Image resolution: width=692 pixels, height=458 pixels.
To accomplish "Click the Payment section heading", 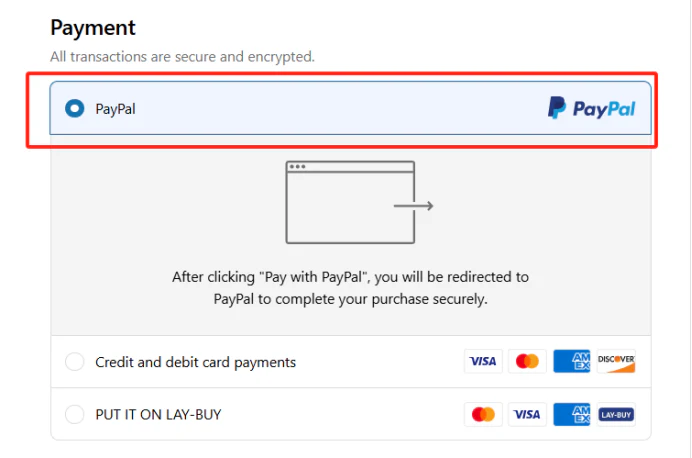I will (93, 28).
